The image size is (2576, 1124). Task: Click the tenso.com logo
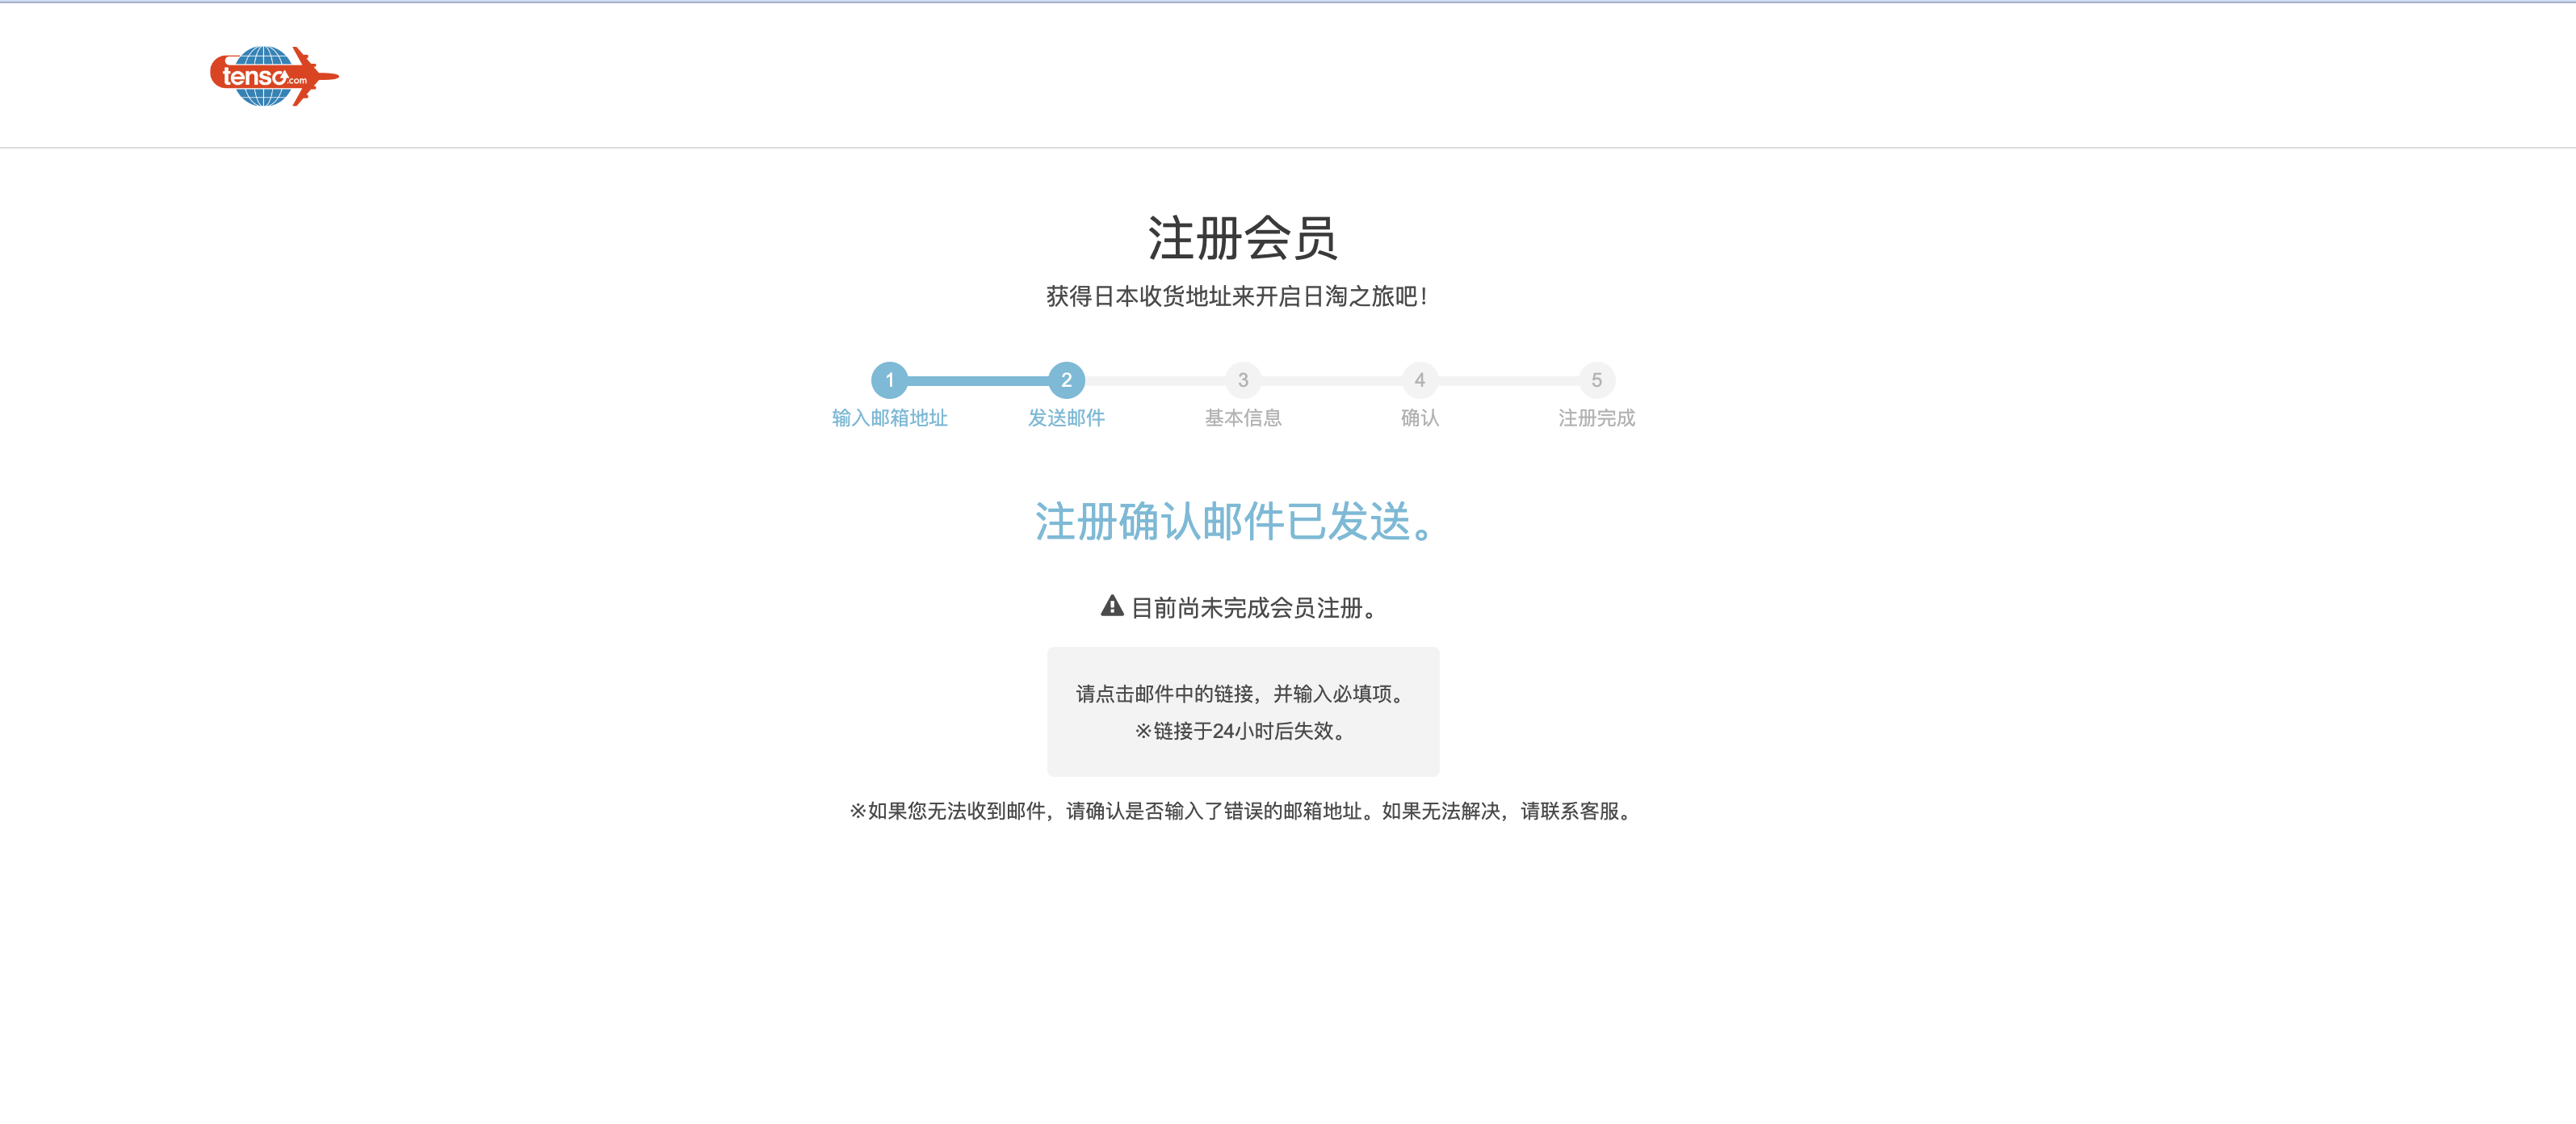coord(273,76)
